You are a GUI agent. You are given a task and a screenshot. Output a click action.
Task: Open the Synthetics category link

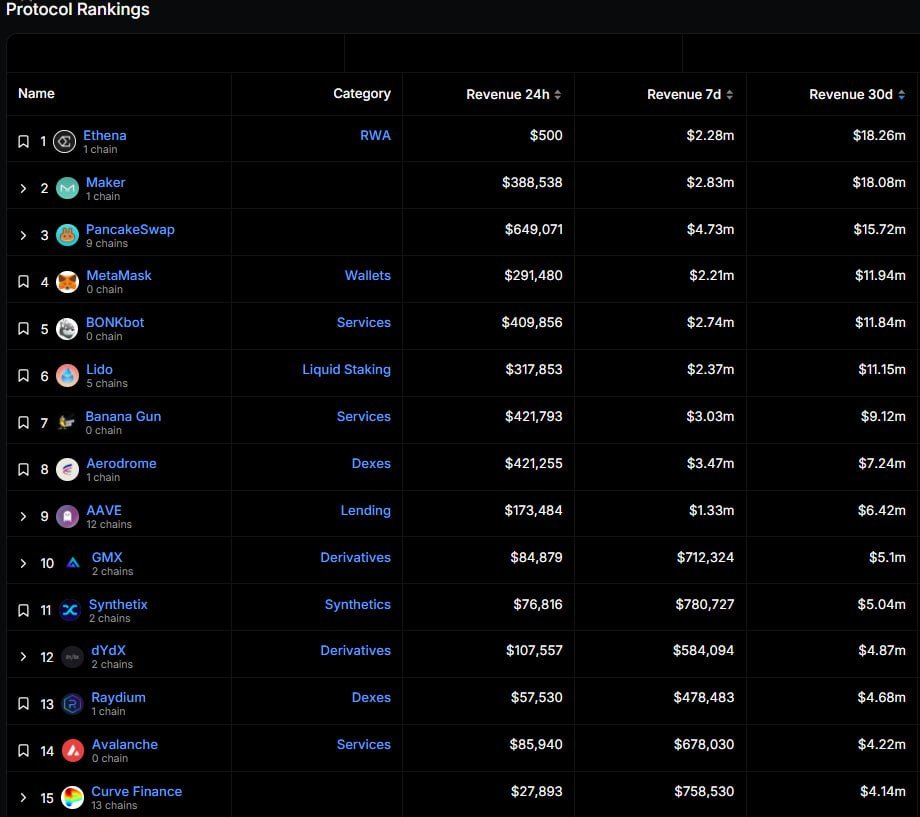tap(357, 604)
